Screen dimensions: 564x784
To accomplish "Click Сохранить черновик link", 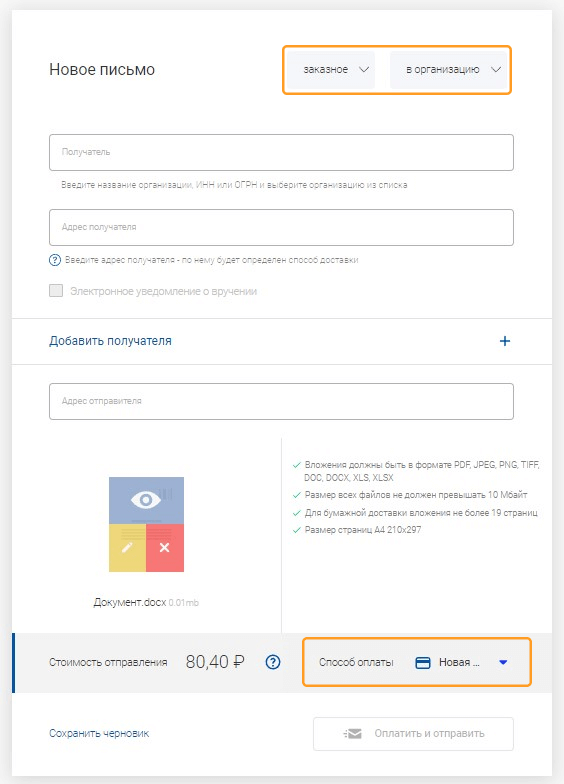I will coord(99,734).
